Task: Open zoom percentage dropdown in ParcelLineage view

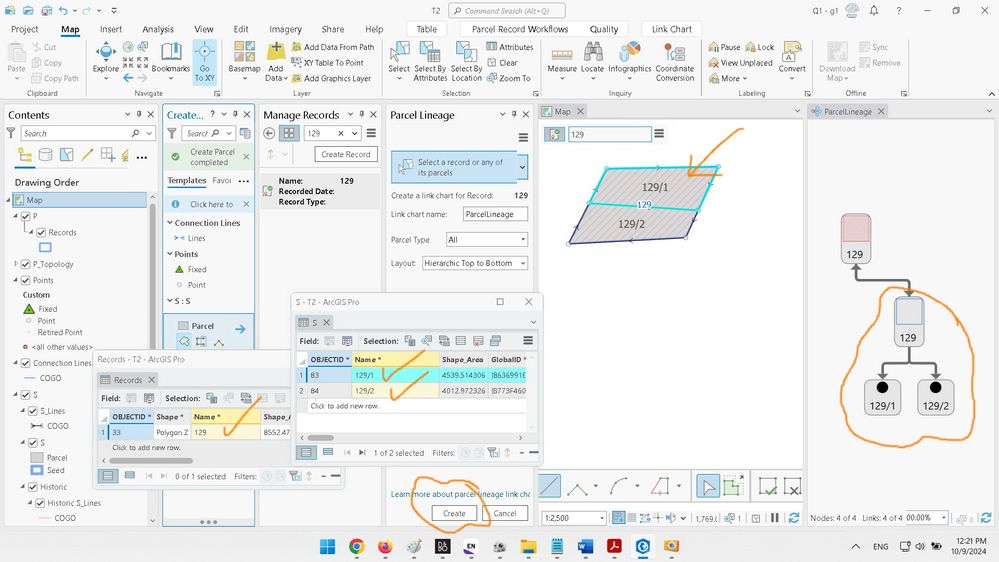Action: pyautogui.click(x=944, y=518)
